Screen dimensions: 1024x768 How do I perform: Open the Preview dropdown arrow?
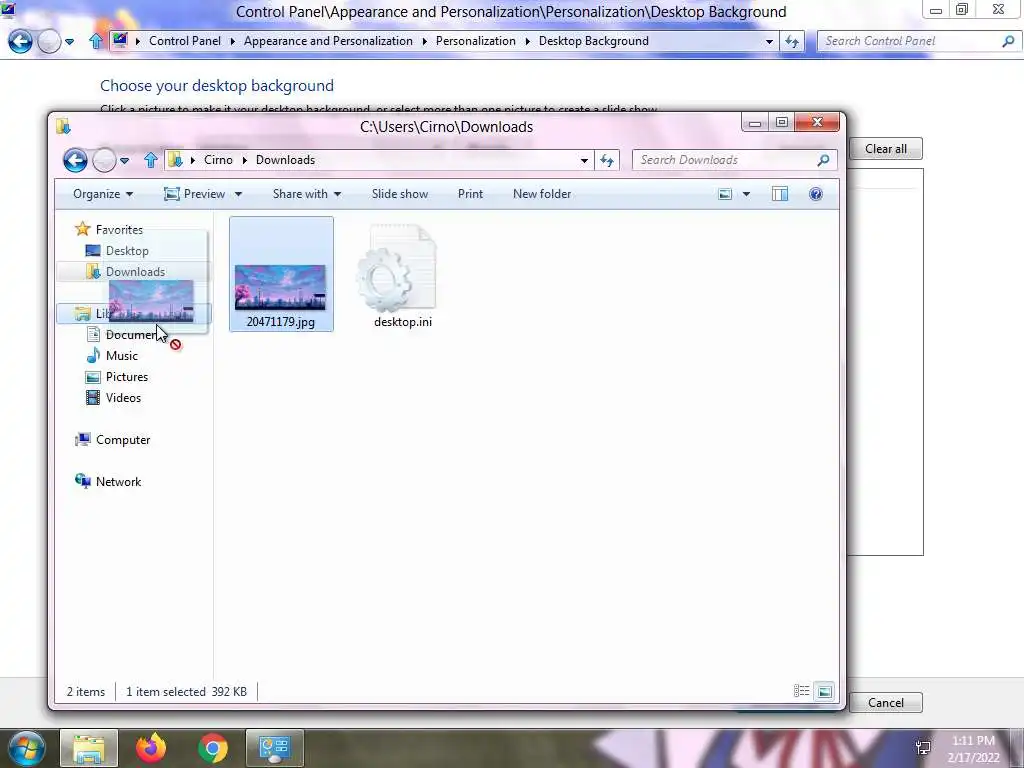(238, 195)
